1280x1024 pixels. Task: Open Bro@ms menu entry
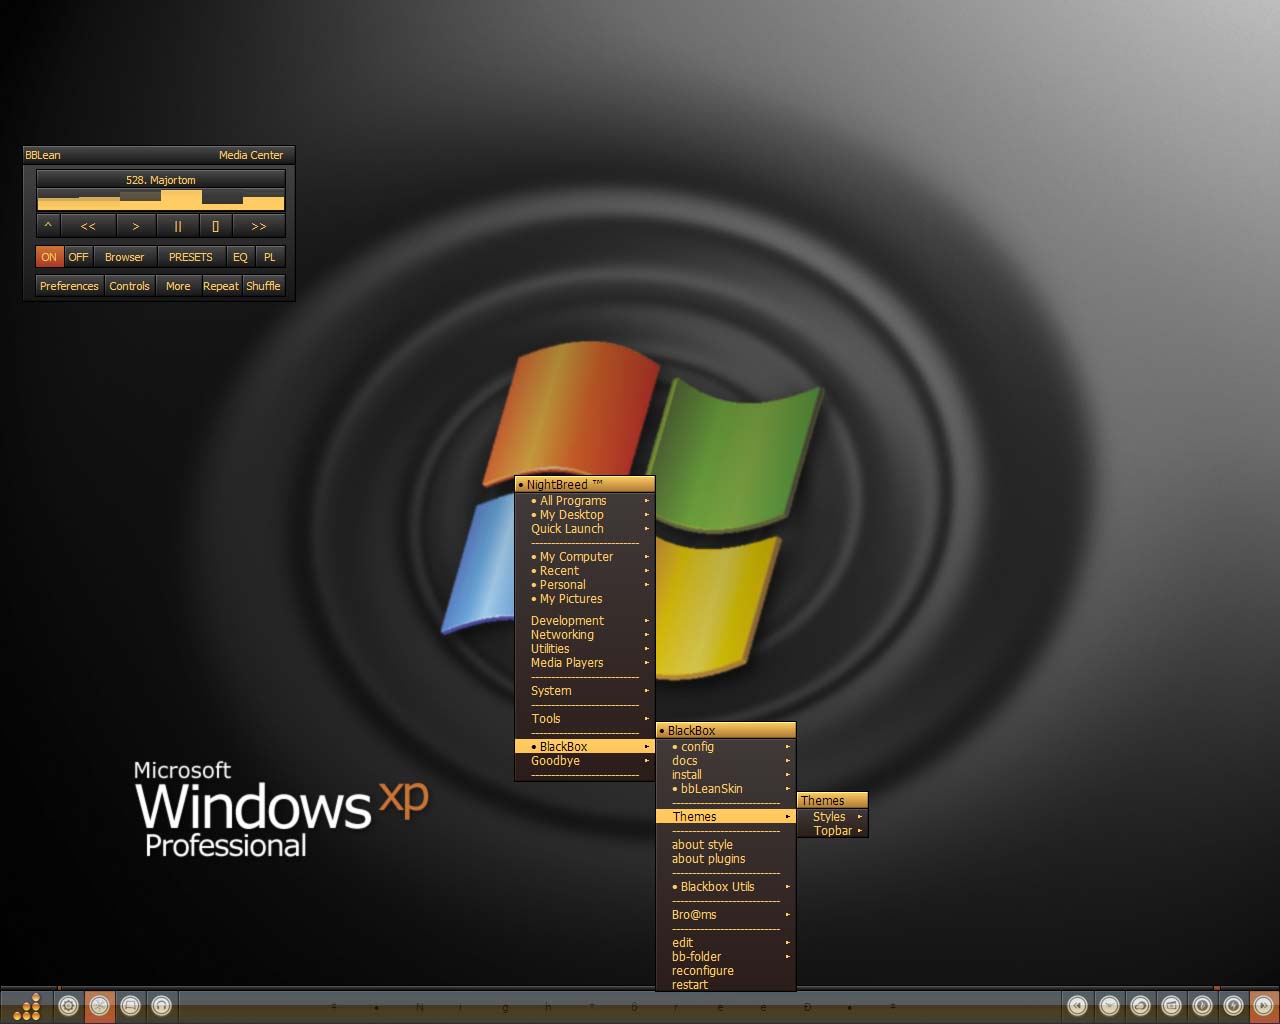726,915
